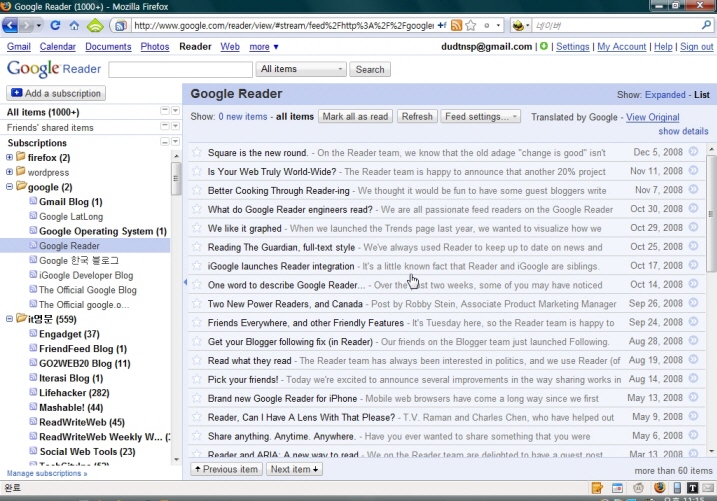
Task: Open original link arrow for Sep 26, 2008 item
Action: coord(694,303)
